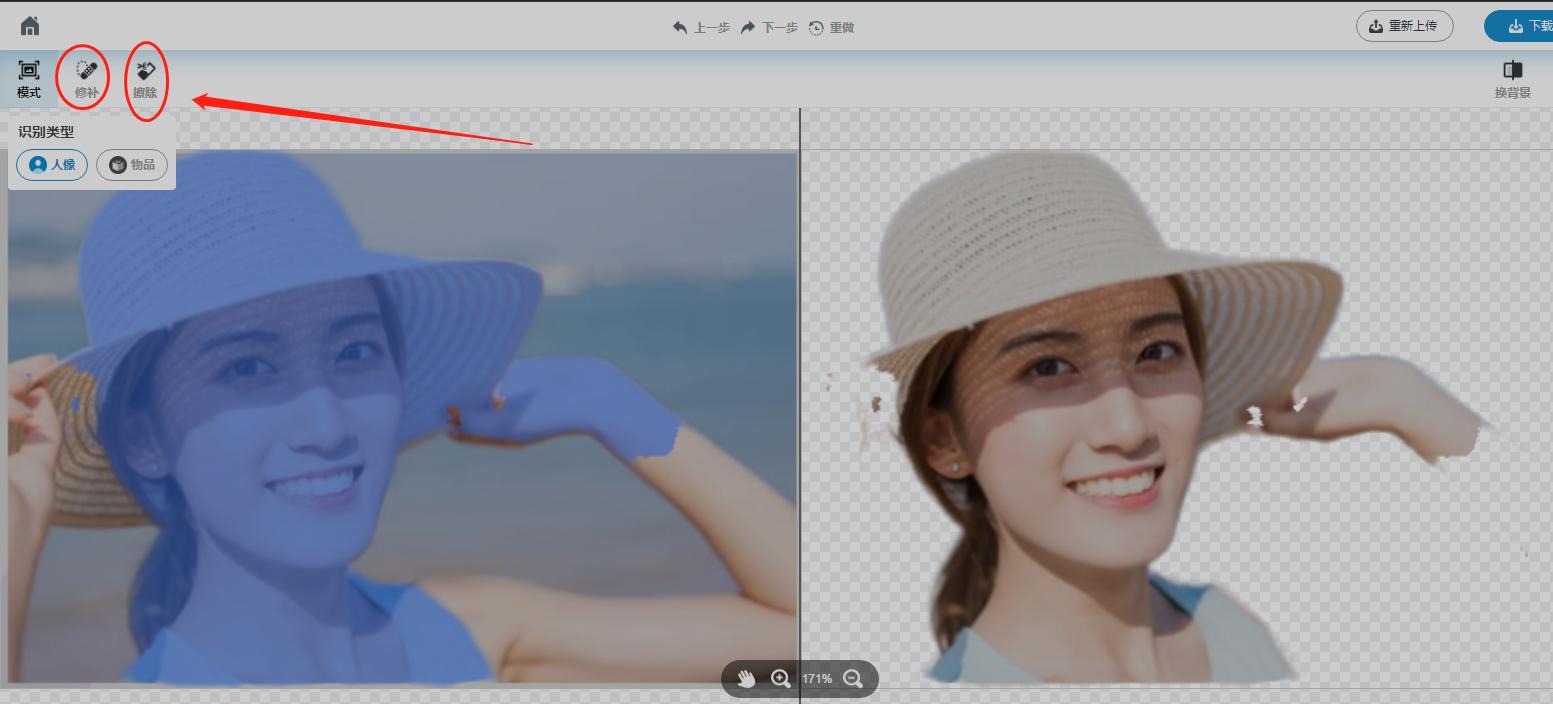Open the 模式 mode panel
The height and width of the screenshot is (704, 1553).
pos(29,79)
